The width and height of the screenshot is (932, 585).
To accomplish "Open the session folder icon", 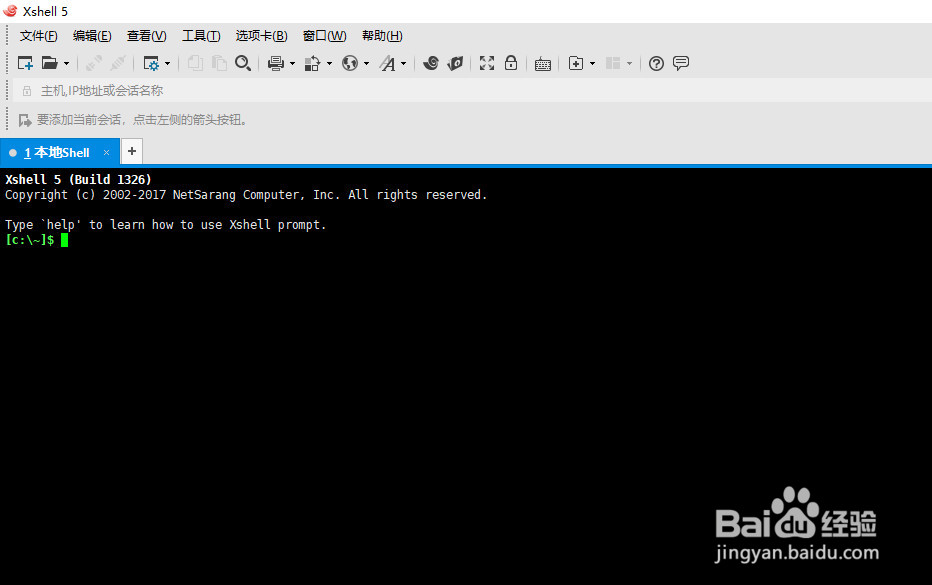I will 49,63.
